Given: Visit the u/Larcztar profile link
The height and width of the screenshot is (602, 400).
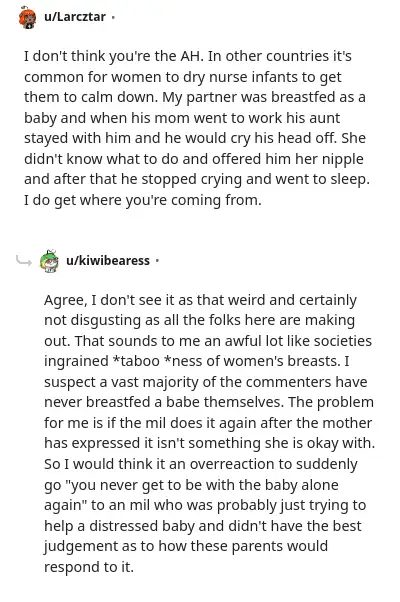Looking at the screenshot, I should pyautogui.click(x=75, y=17).
